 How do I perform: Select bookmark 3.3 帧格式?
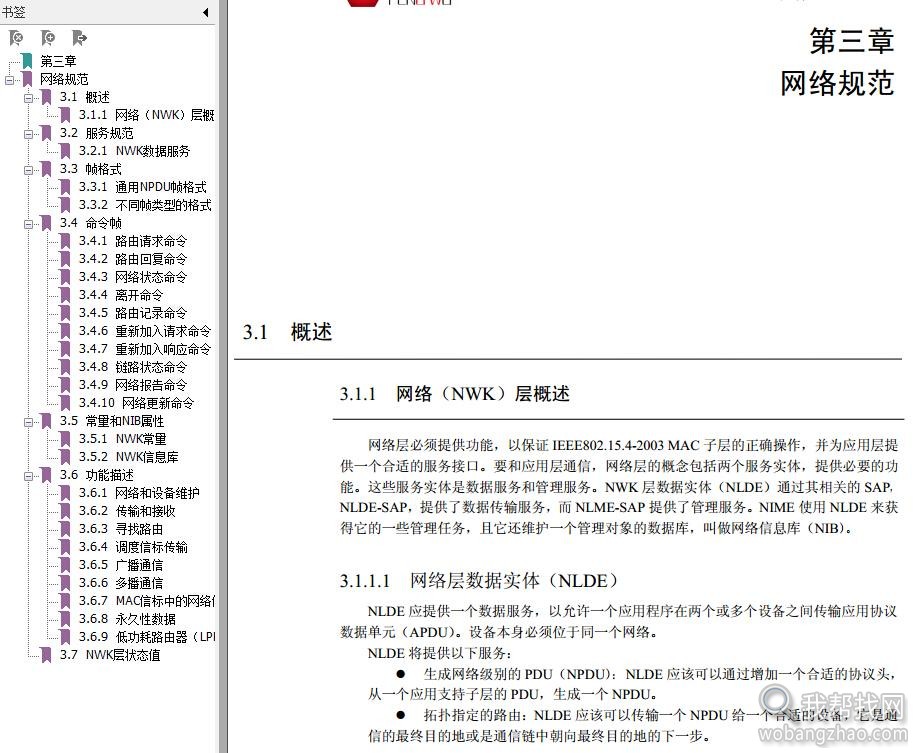coord(90,169)
